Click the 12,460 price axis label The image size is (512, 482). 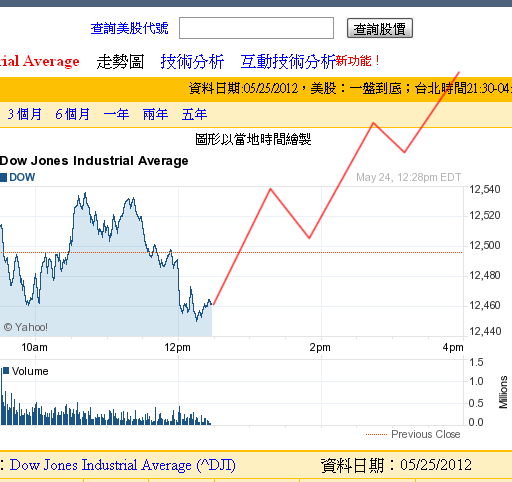485,305
